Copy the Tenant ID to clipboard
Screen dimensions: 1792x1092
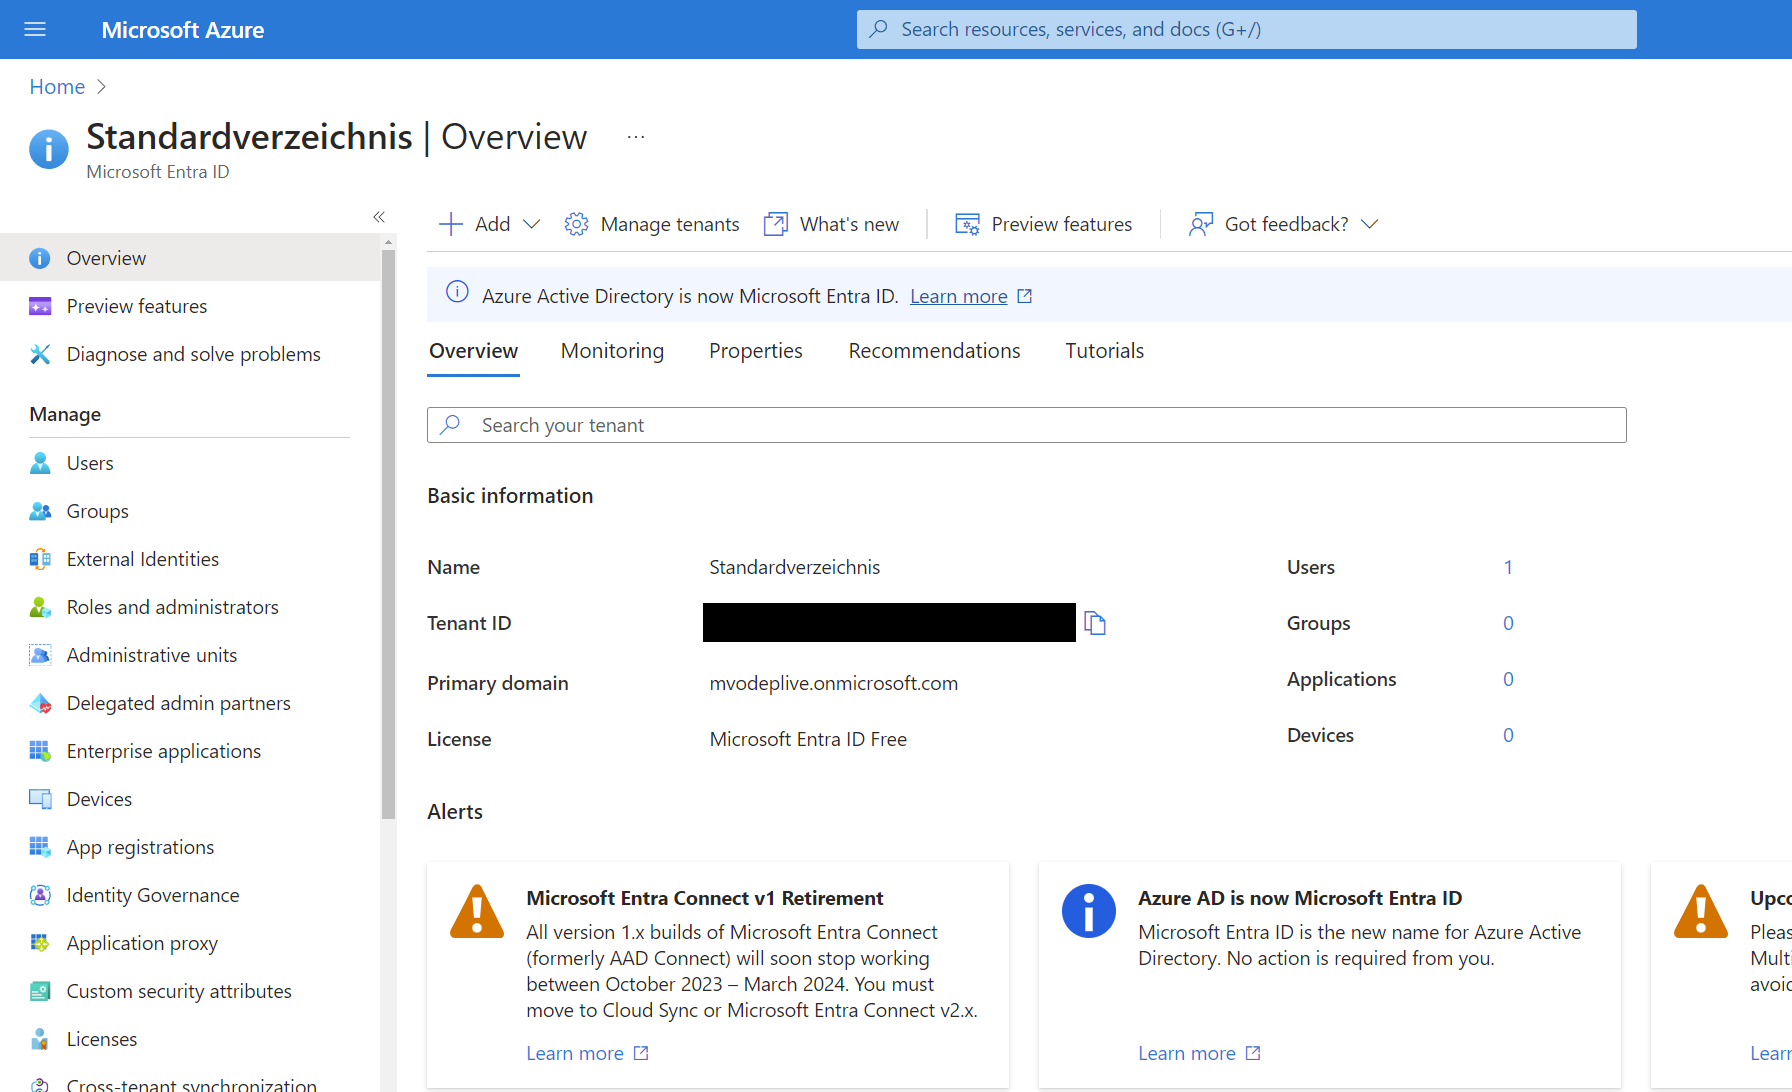(x=1095, y=623)
